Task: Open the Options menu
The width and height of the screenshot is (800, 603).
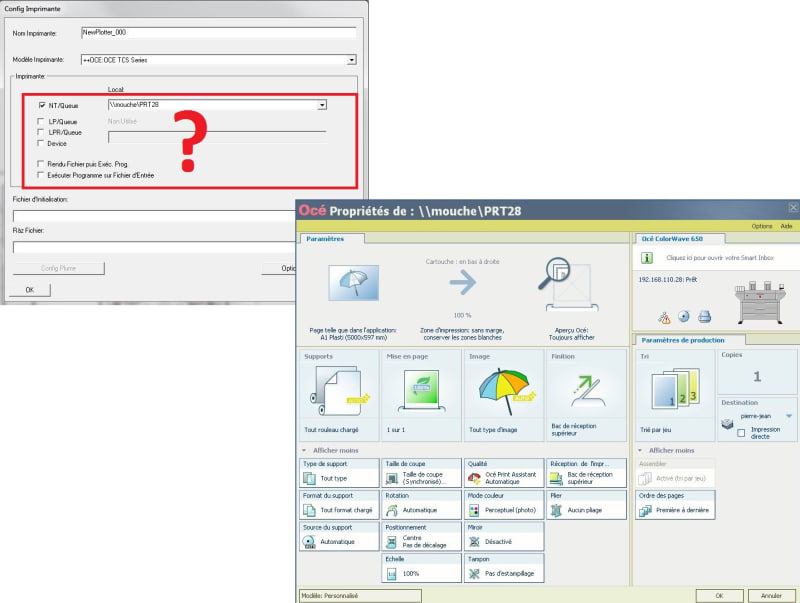Action: tap(761, 226)
